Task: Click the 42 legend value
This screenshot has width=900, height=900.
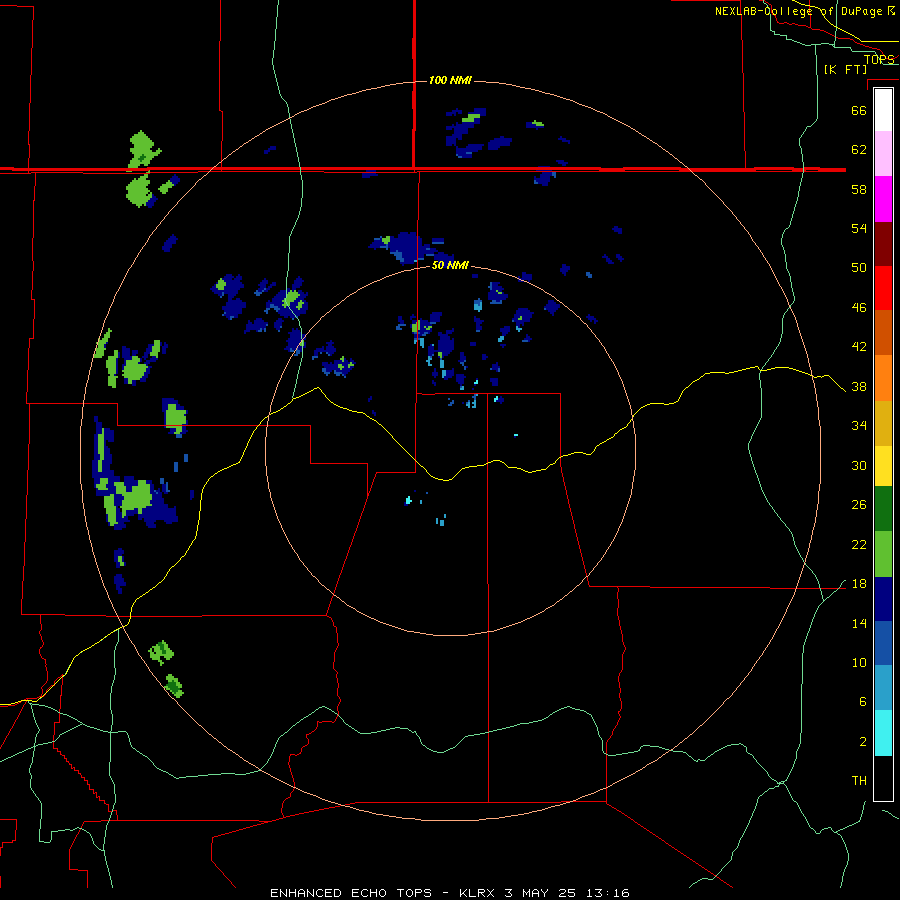Action: point(859,347)
